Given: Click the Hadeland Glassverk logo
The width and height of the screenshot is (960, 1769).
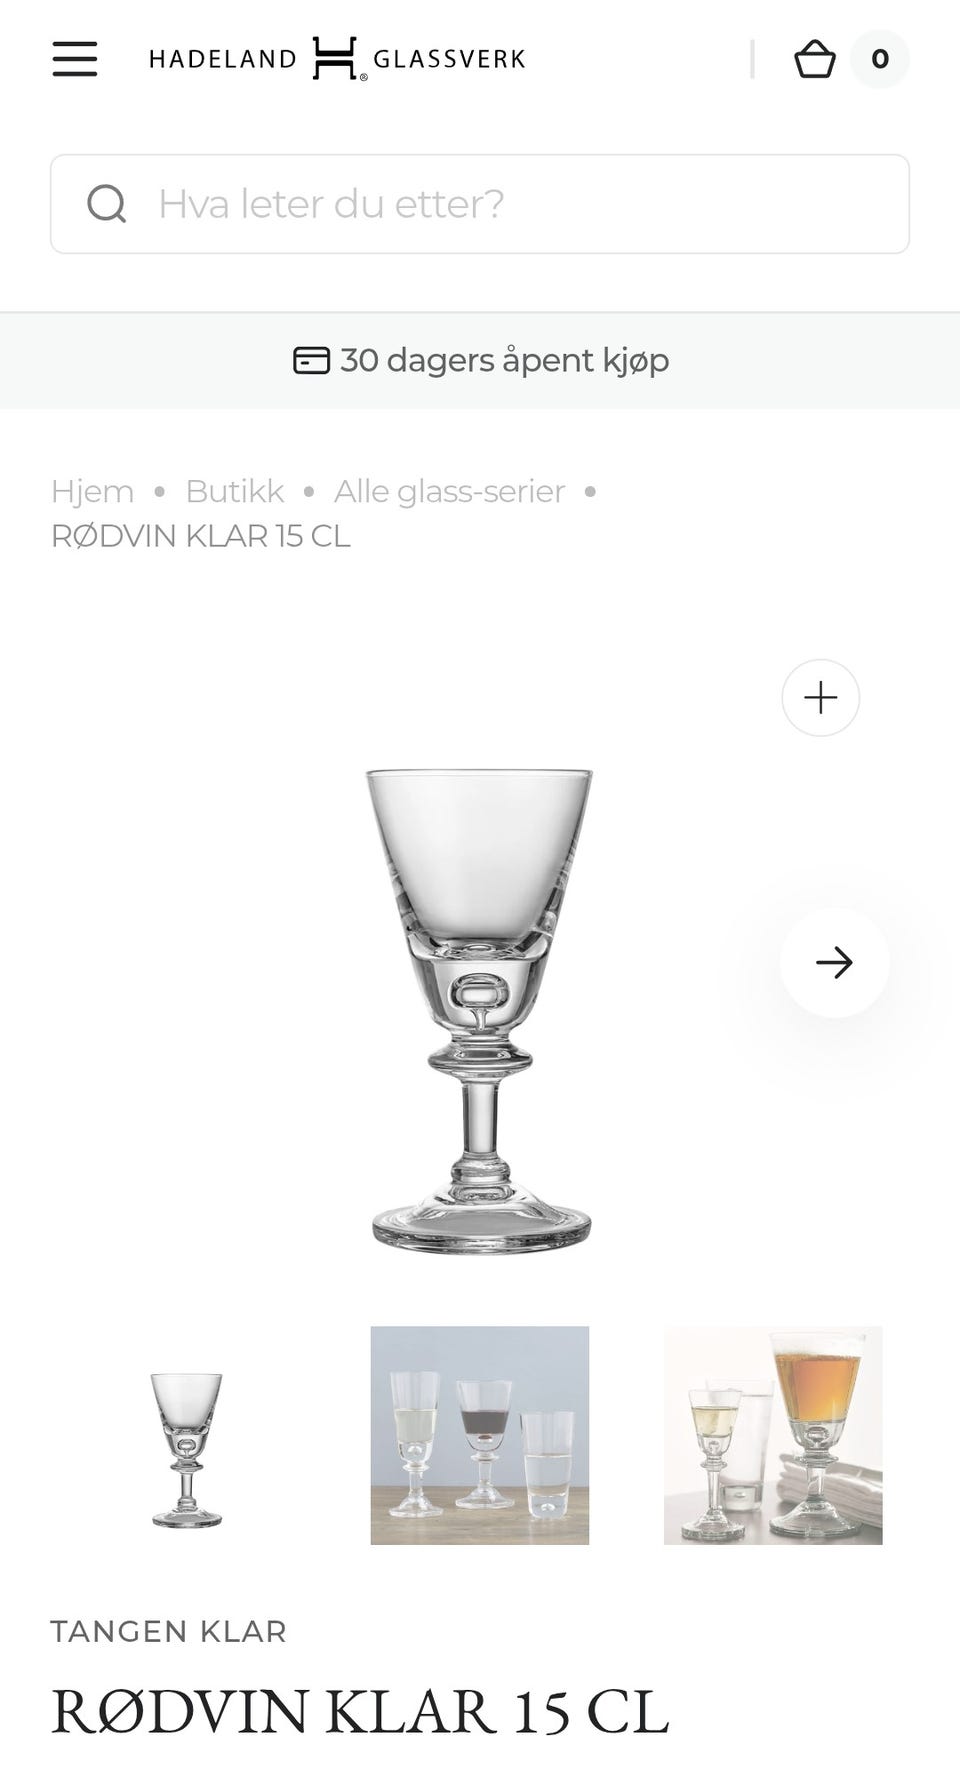Looking at the screenshot, I should point(337,59).
